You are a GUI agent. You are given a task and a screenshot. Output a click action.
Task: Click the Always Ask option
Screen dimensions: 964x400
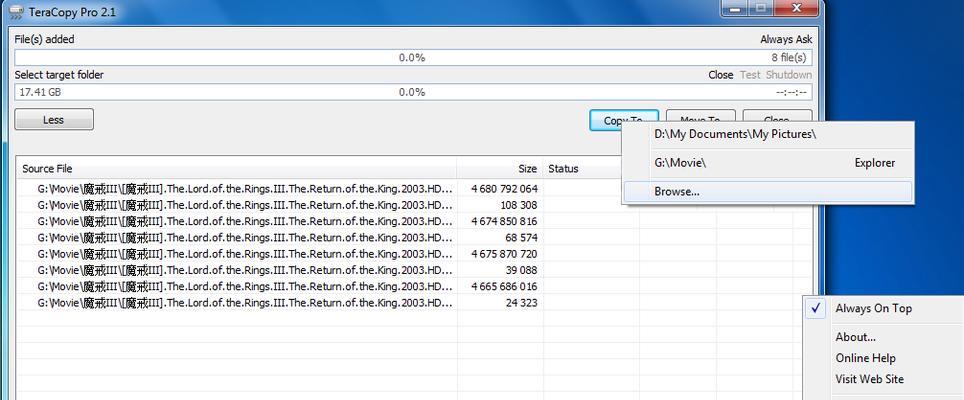click(786, 39)
